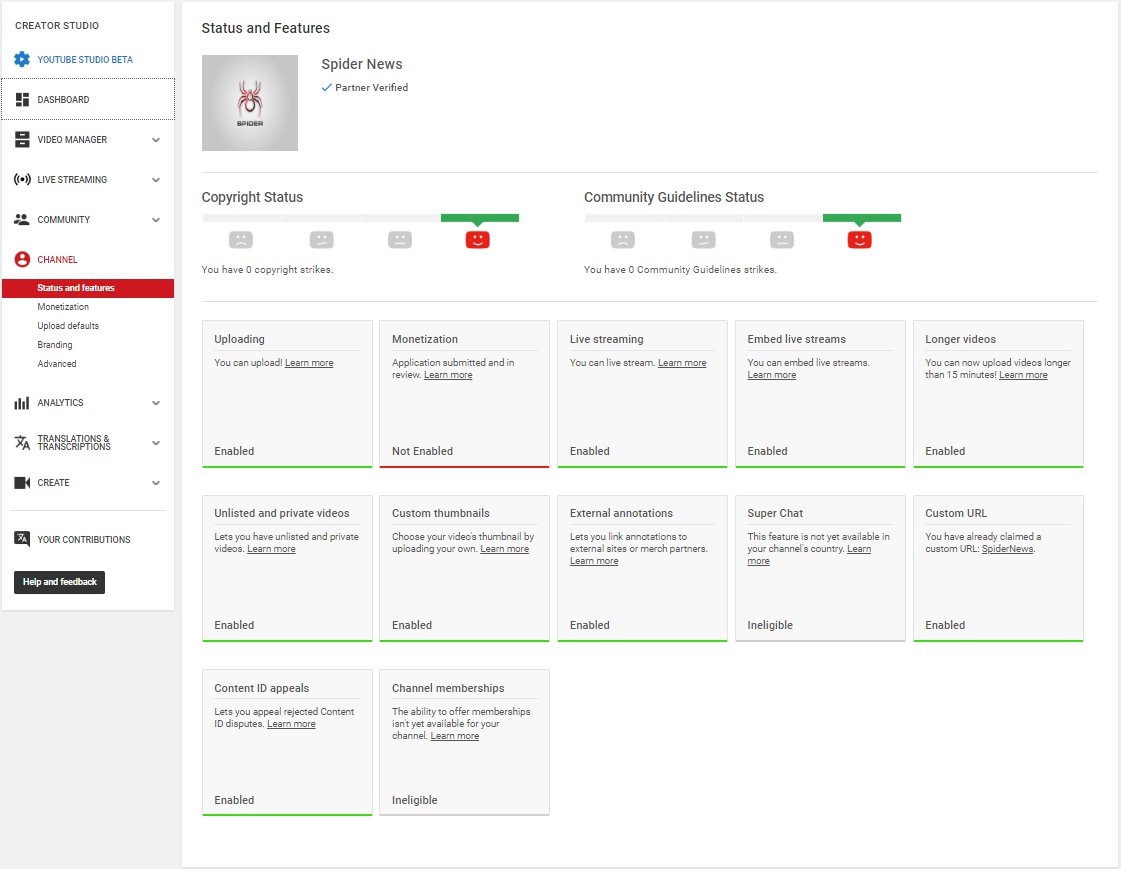Open Advanced under Channel
The width and height of the screenshot is (1121, 869).
coord(56,364)
